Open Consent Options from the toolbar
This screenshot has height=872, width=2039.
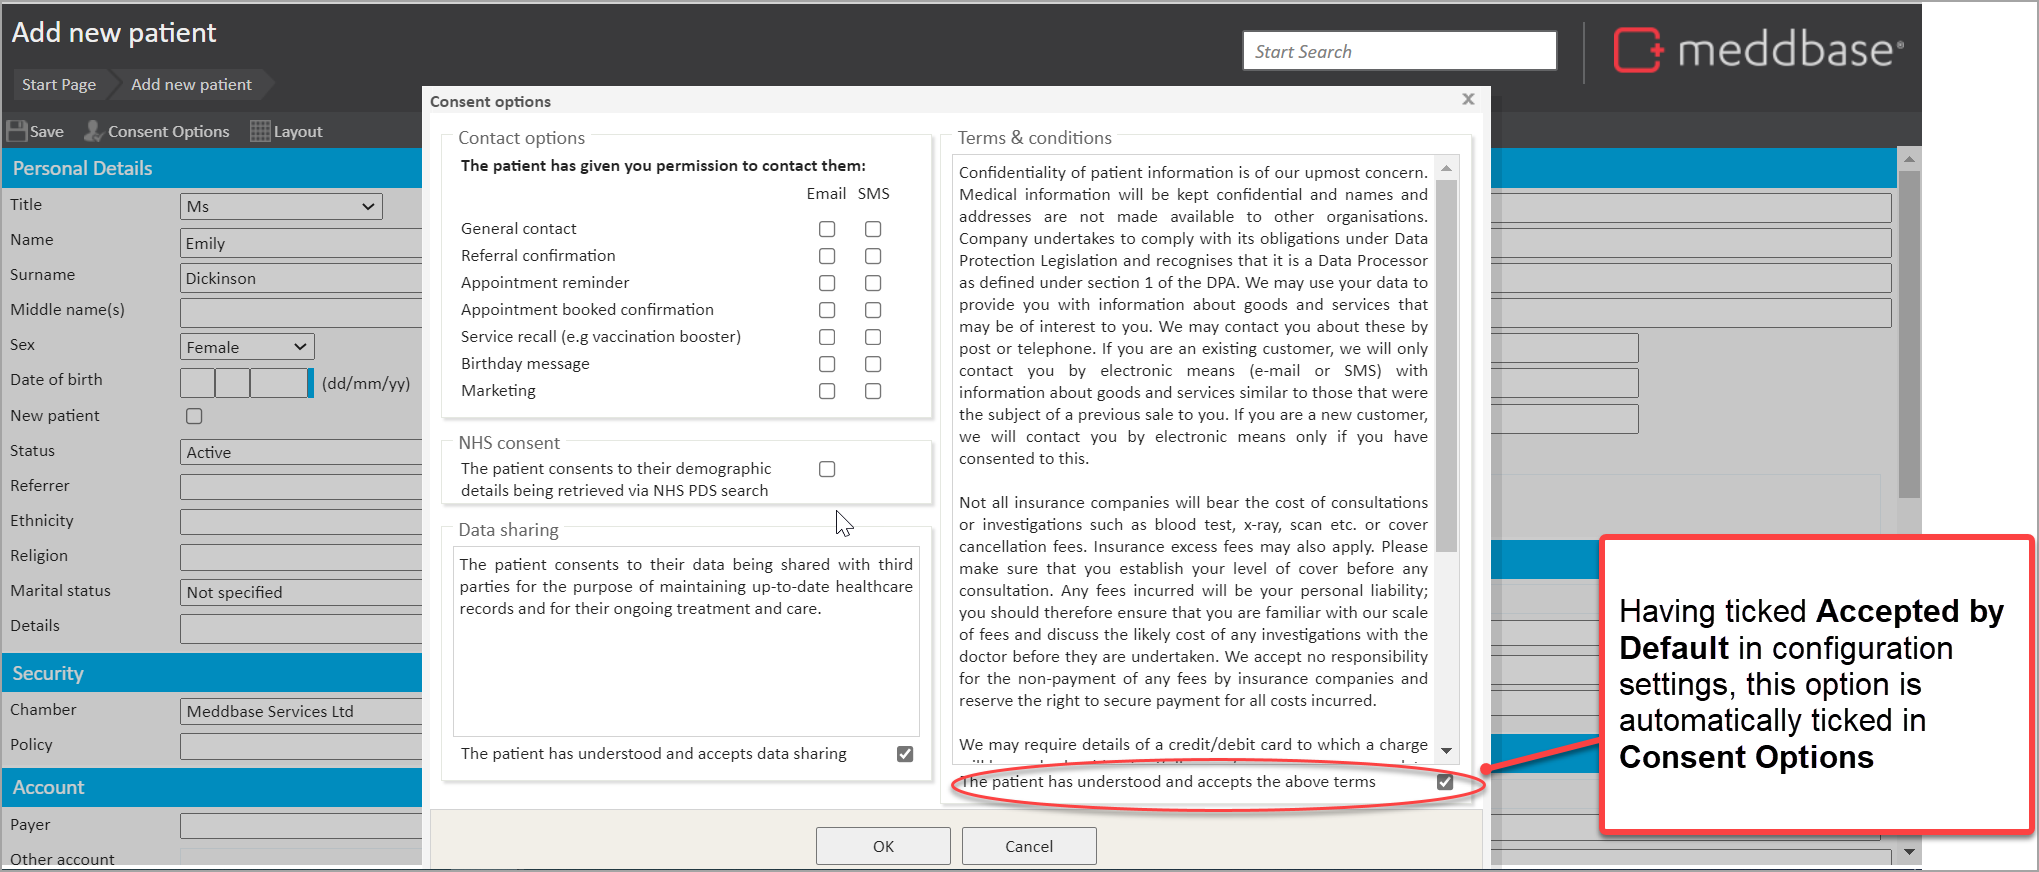click(x=157, y=131)
